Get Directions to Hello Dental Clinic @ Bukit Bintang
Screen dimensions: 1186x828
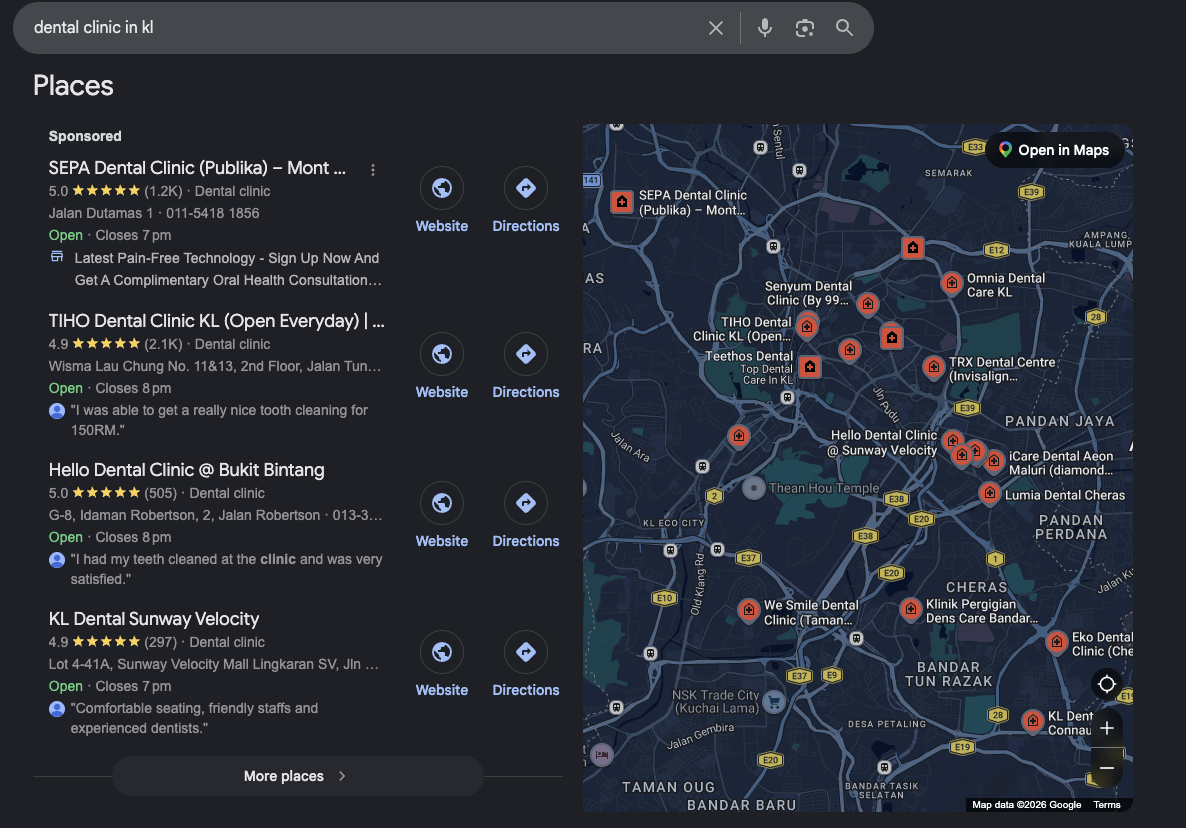(526, 516)
